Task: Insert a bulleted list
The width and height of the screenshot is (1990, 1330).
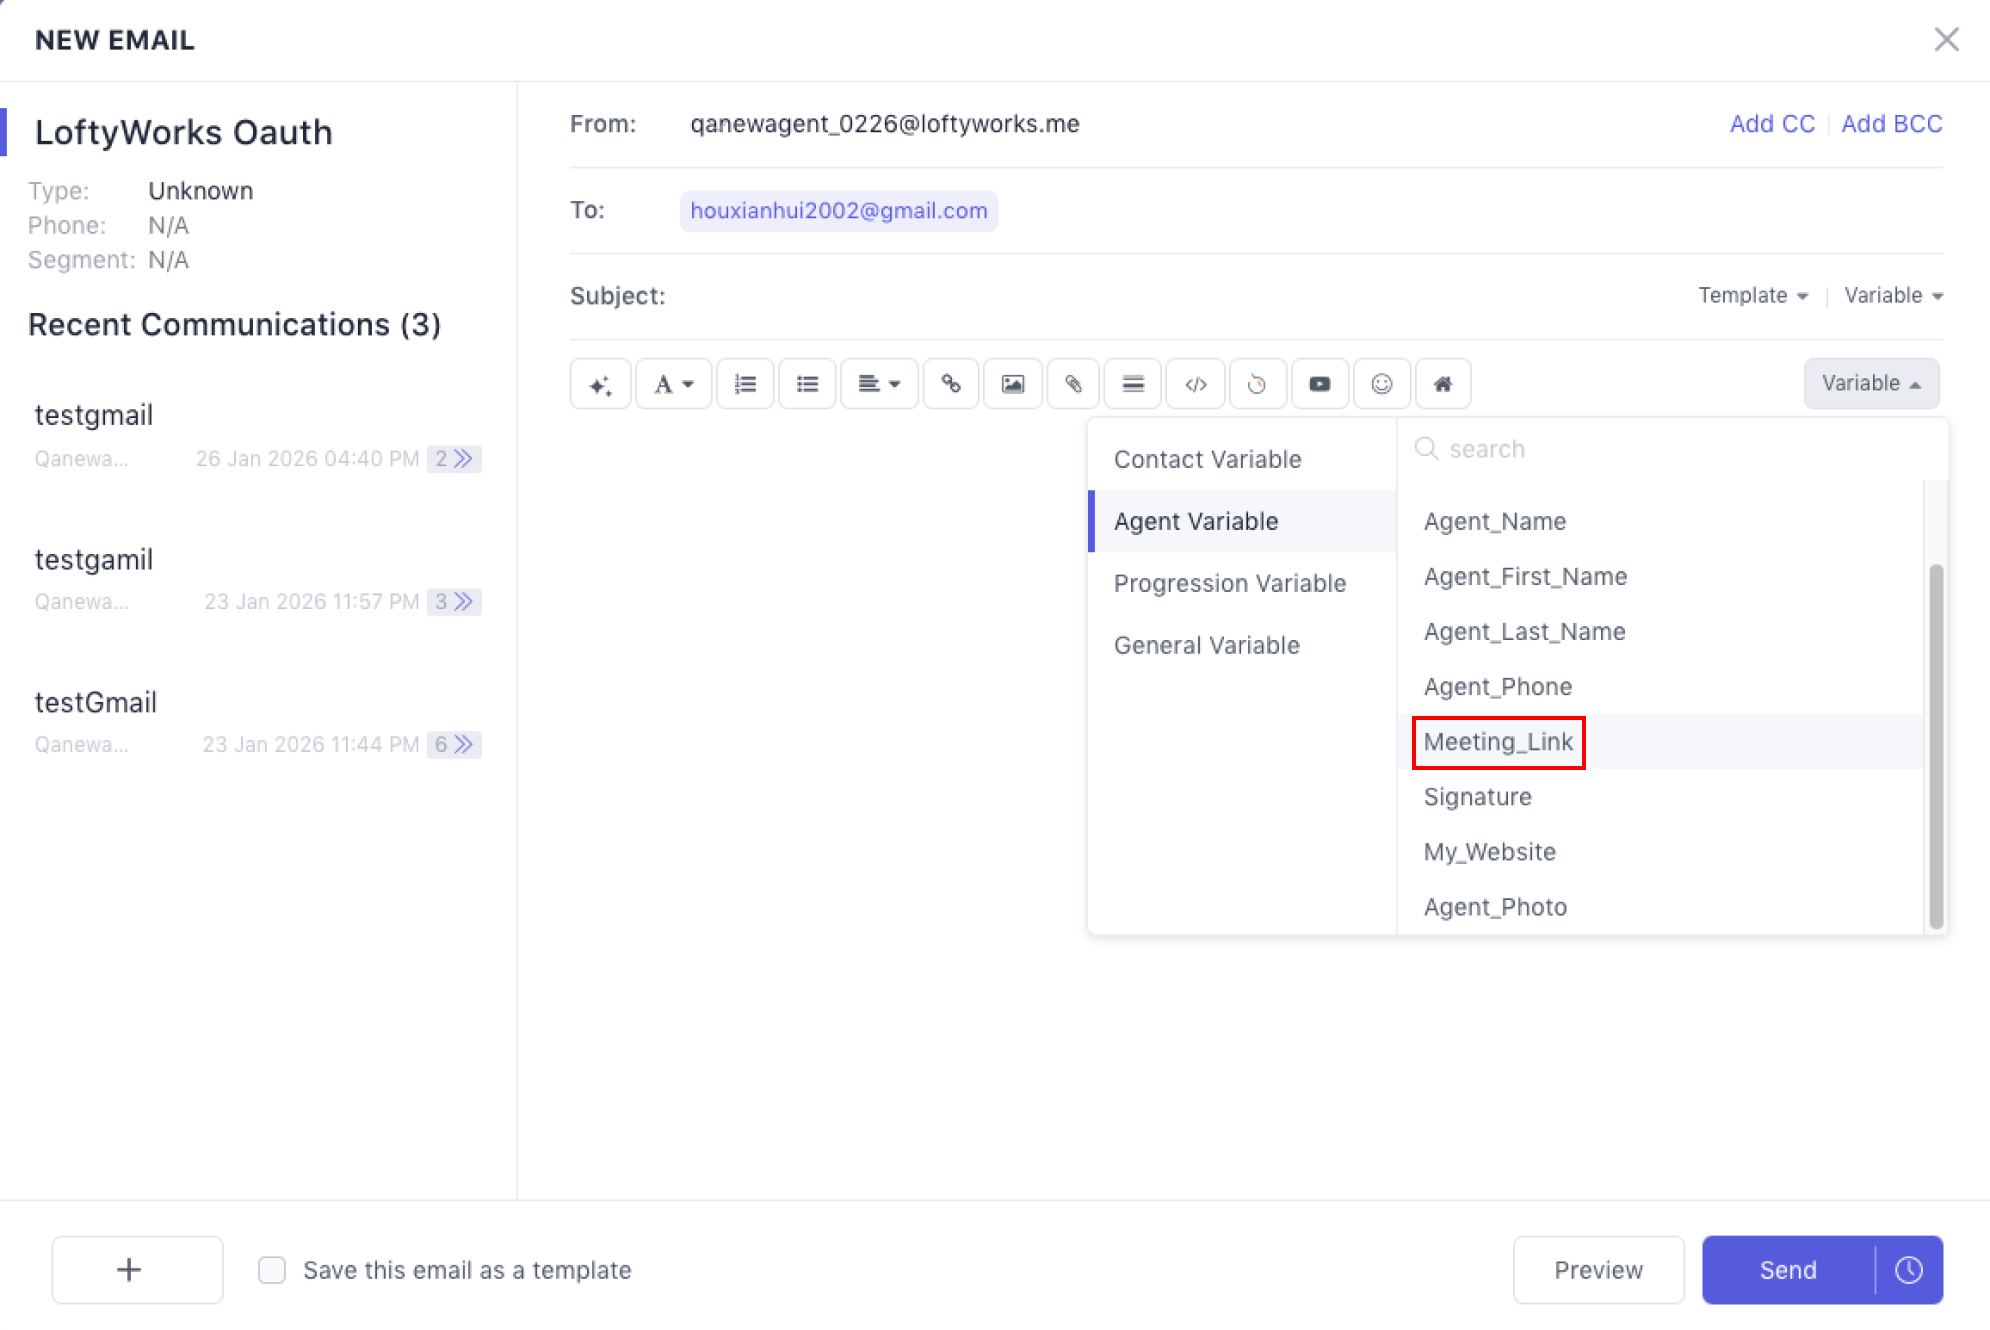Action: [x=807, y=384]
